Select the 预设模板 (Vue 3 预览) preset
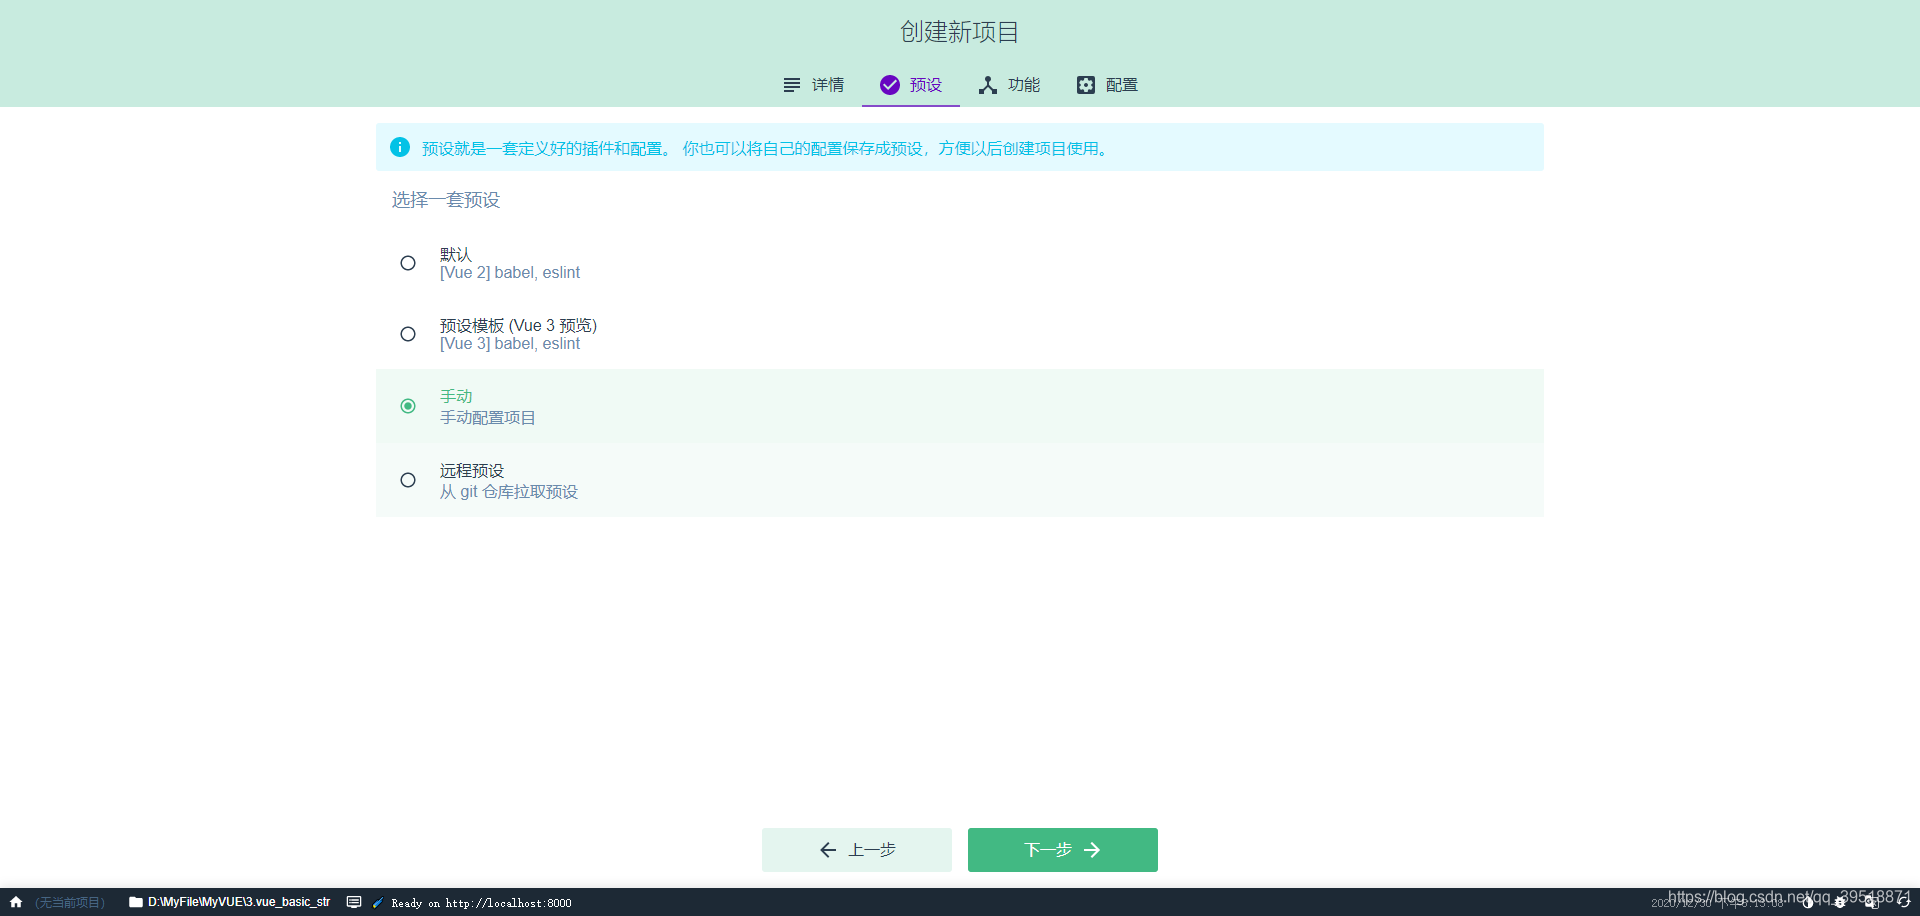 pyautogui.click(x=407, y=333)
